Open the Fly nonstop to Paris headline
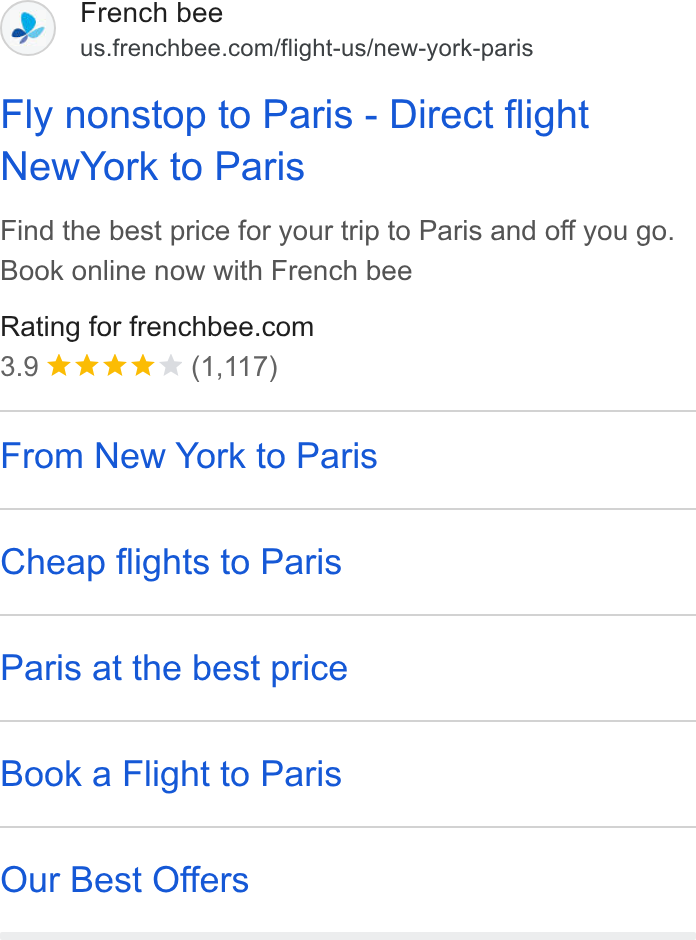This screenshot has width=696, height=940. pyautogui.click(x=294, y=140)
